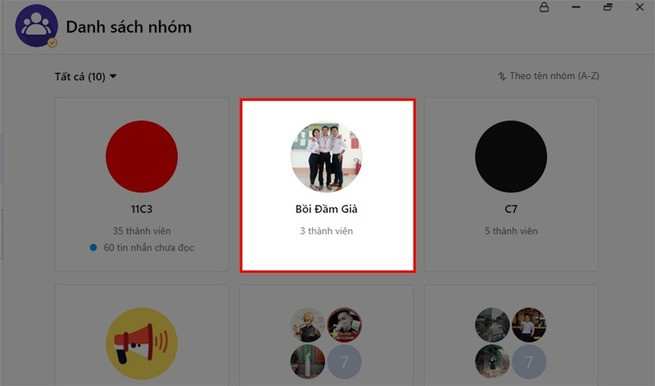This screenshot has height=386, width=655.
Task: Open the Theo tên nhóm (A-Z) sort menu
Action: (548, 76)
